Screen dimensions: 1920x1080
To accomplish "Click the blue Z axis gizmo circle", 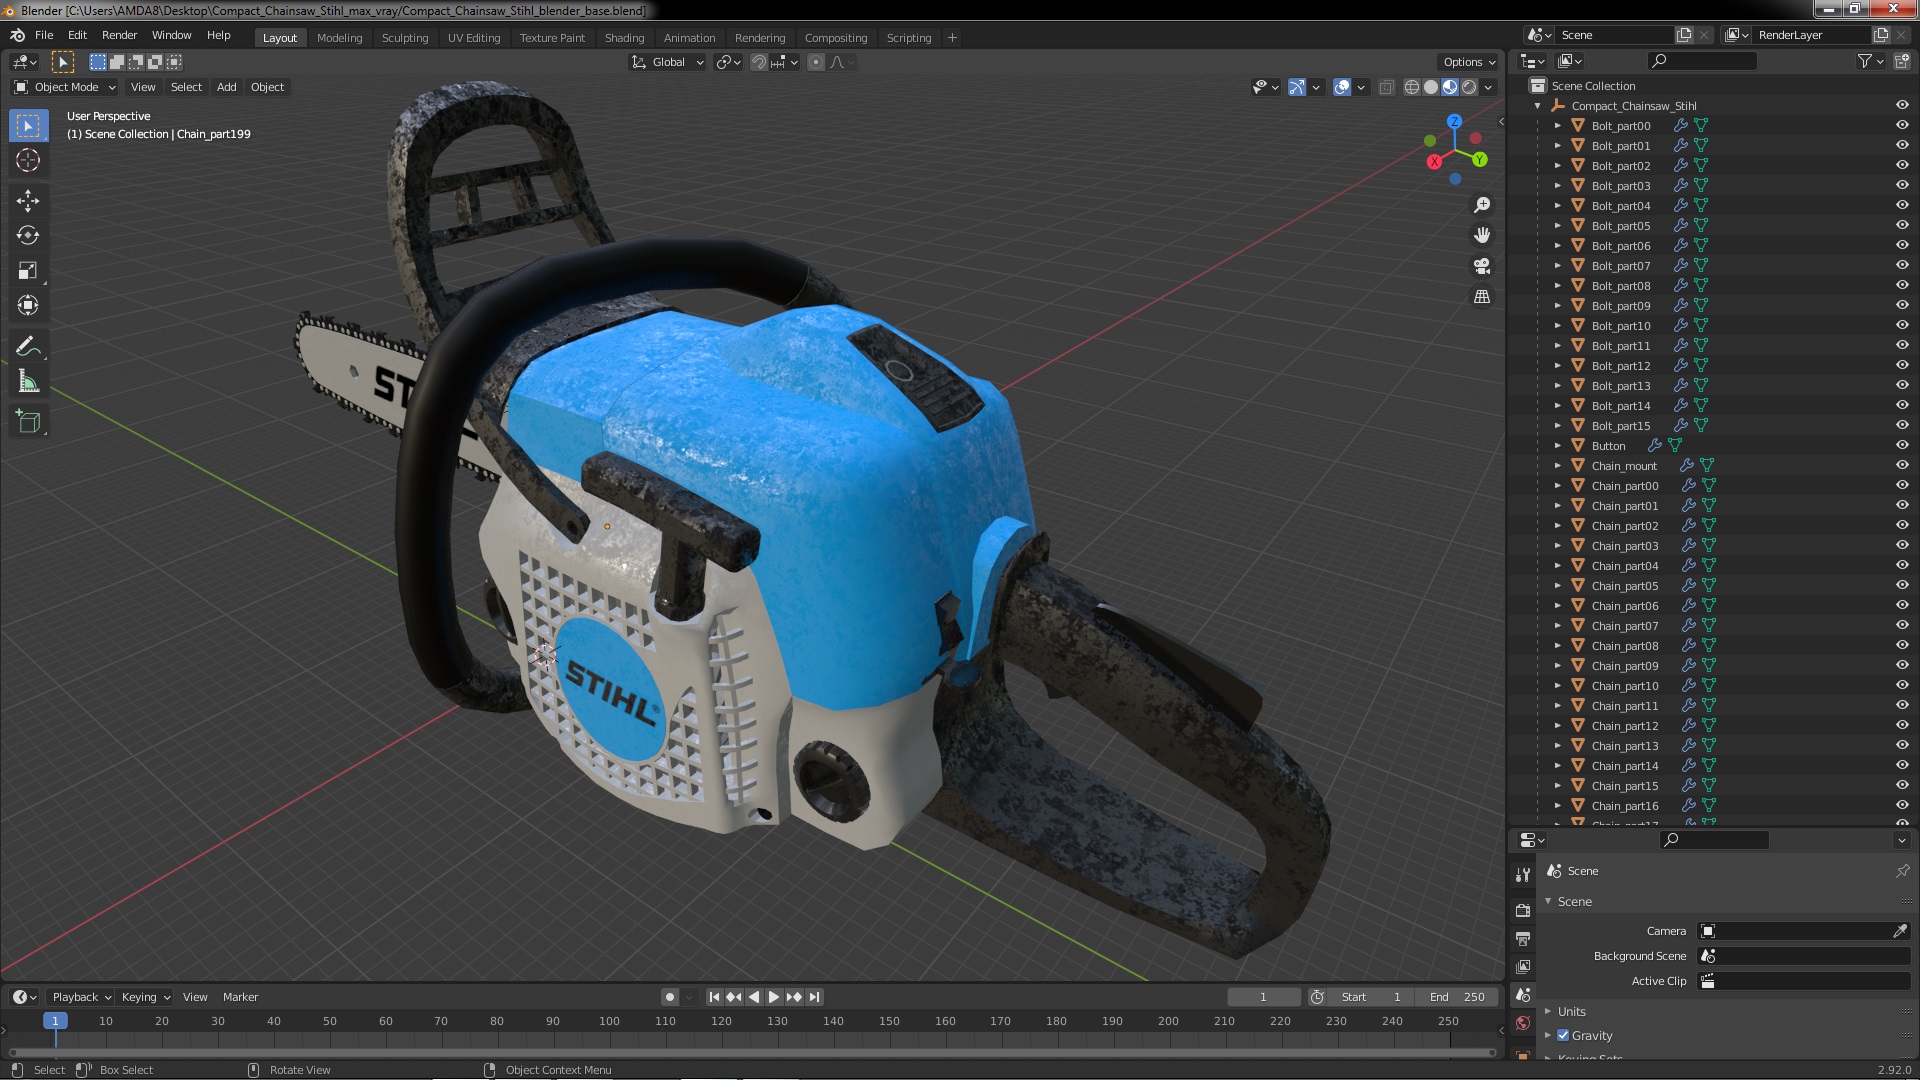I will [x=1454, y=121].
